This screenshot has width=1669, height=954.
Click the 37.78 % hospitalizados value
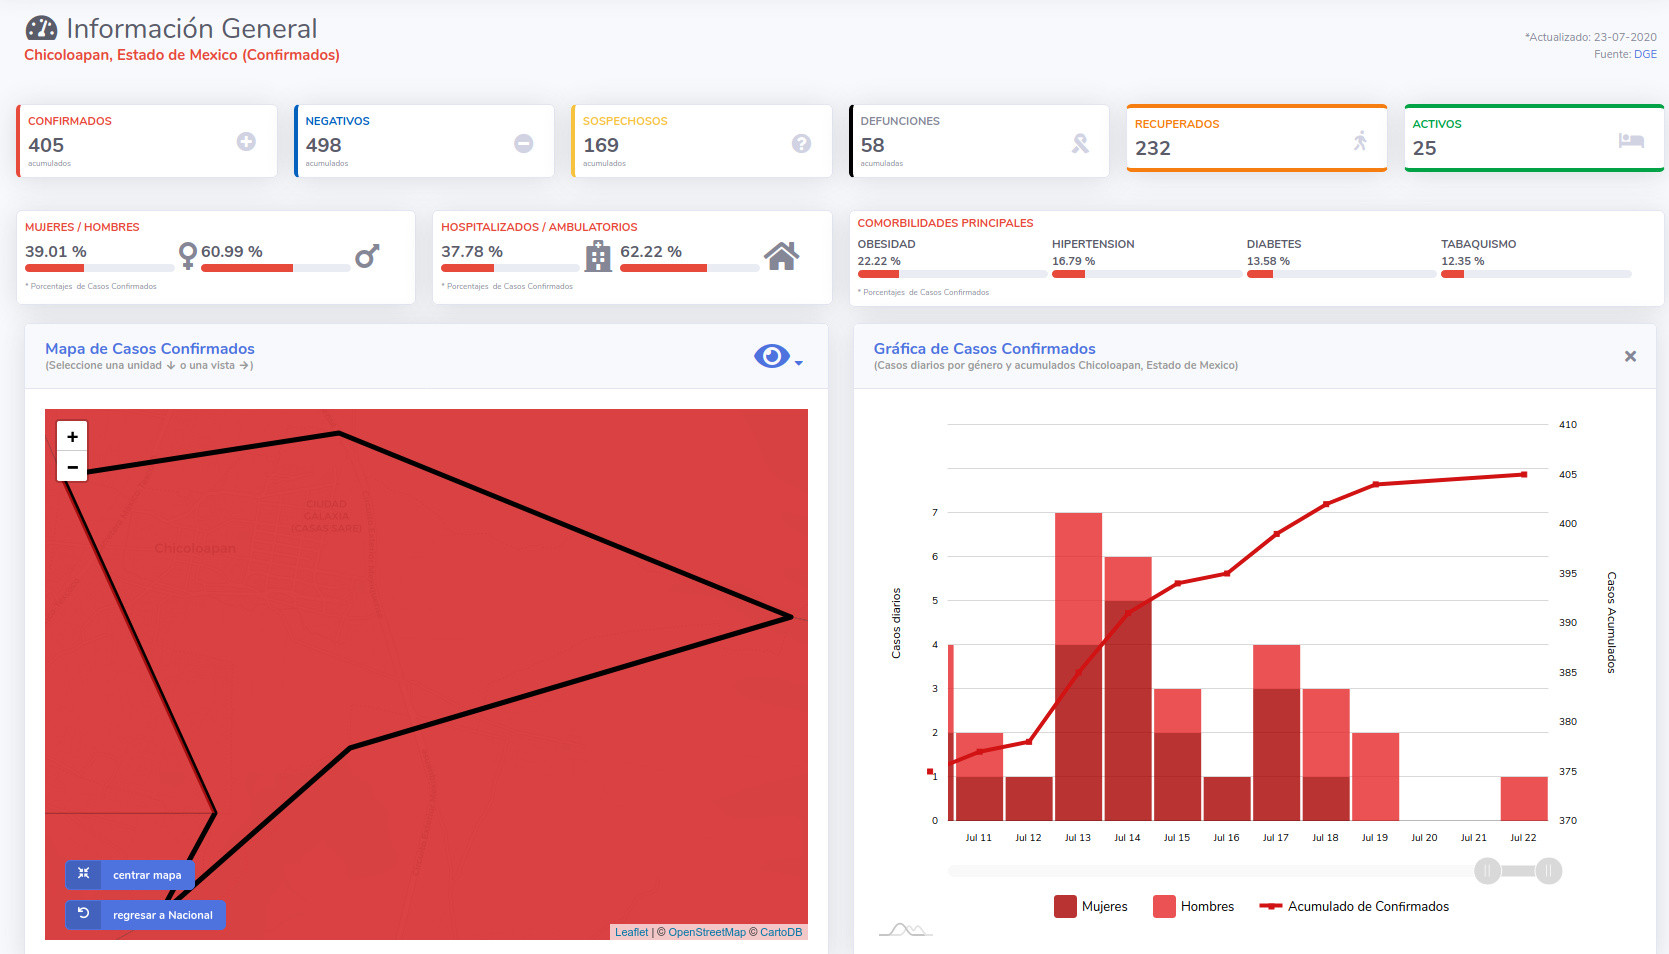tap(472, 252)
